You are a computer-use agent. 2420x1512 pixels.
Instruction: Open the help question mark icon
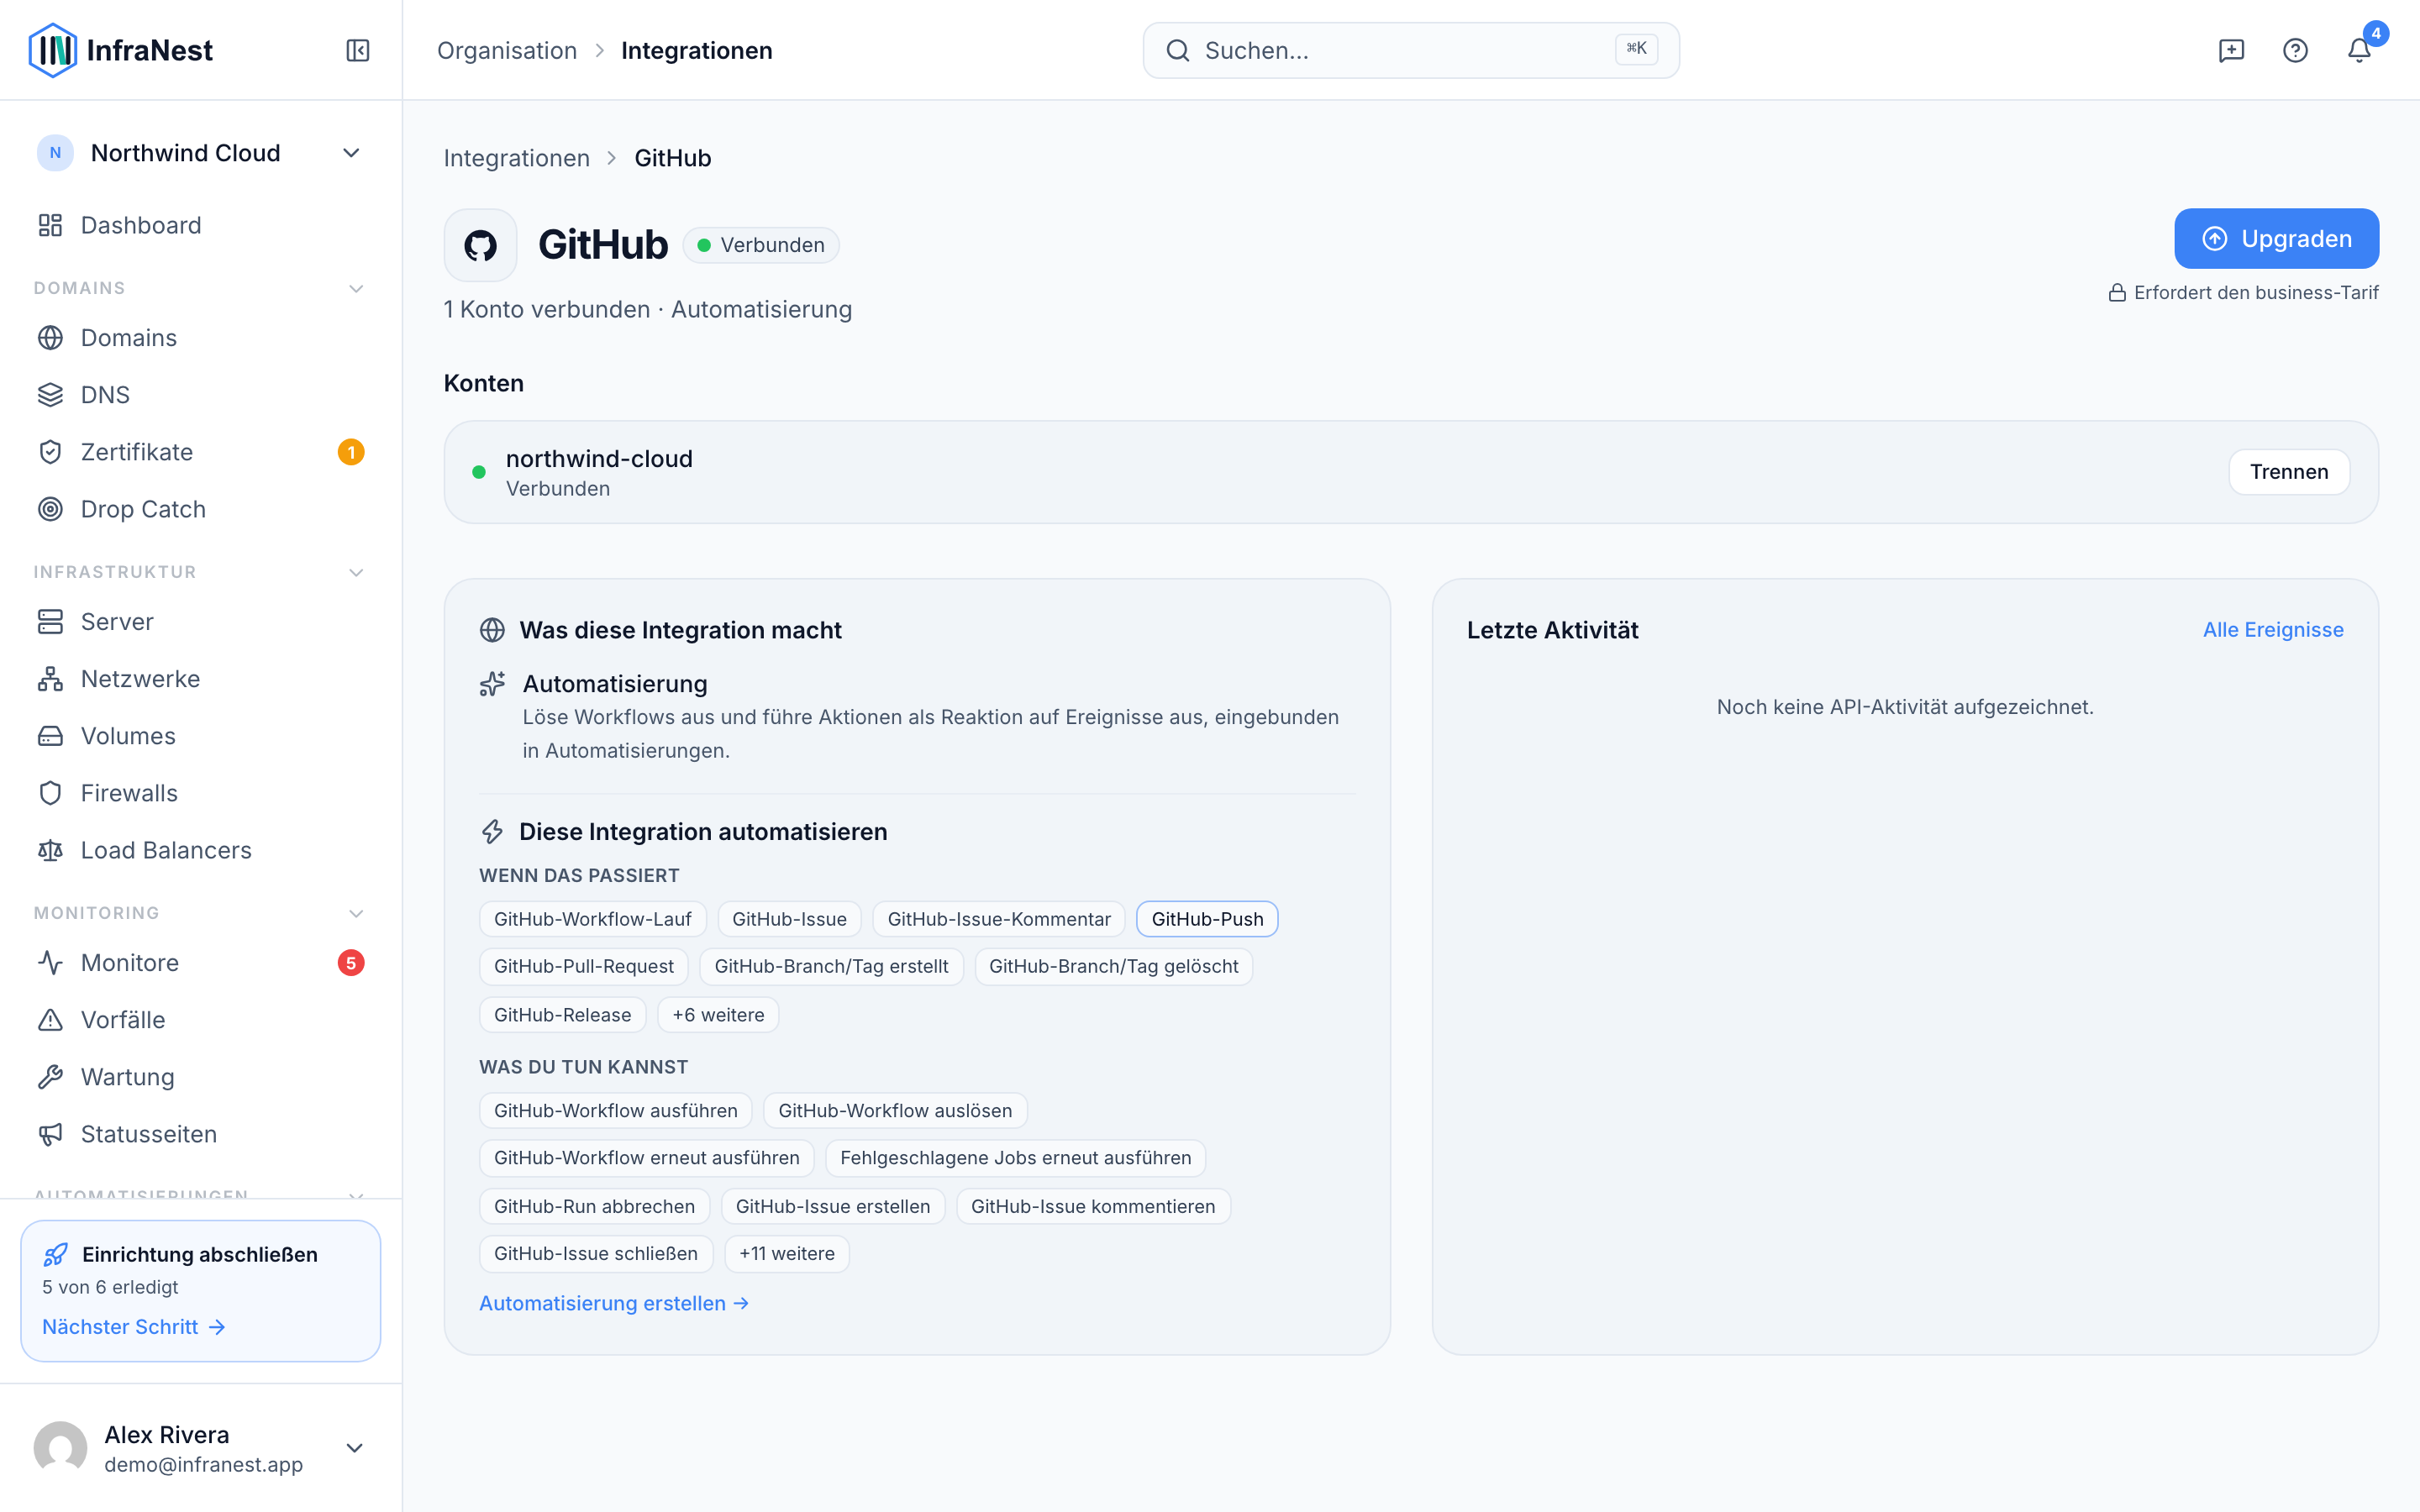[2295, 50]
